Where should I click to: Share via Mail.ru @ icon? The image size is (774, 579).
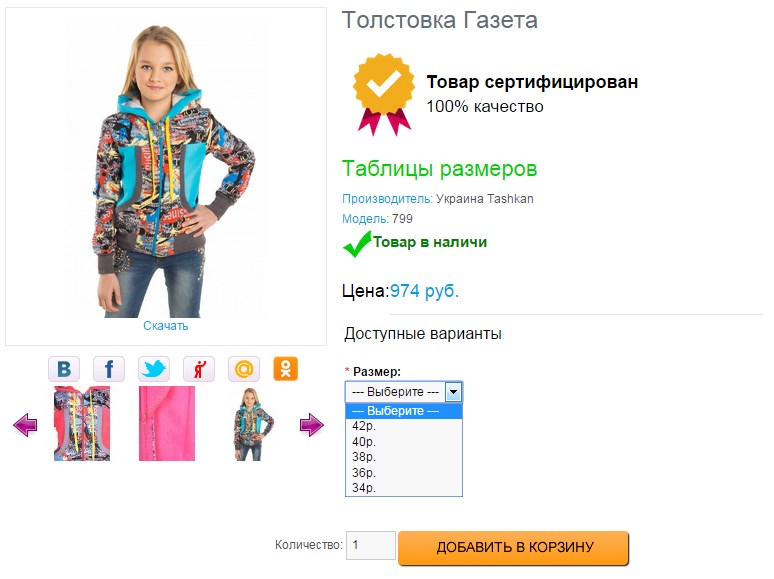pyautogui.click(x=243, y=369)
